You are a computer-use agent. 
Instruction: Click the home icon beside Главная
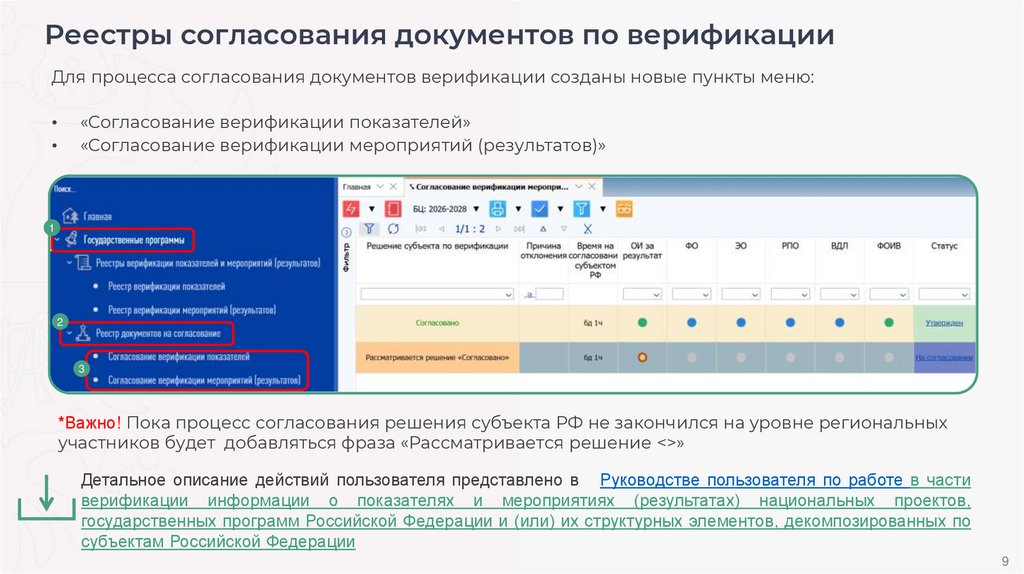[x=70, y=215]
